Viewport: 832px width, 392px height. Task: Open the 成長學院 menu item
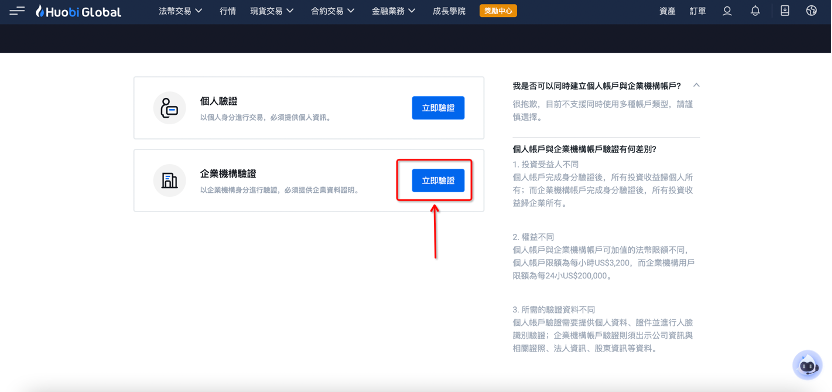point(449,11)
